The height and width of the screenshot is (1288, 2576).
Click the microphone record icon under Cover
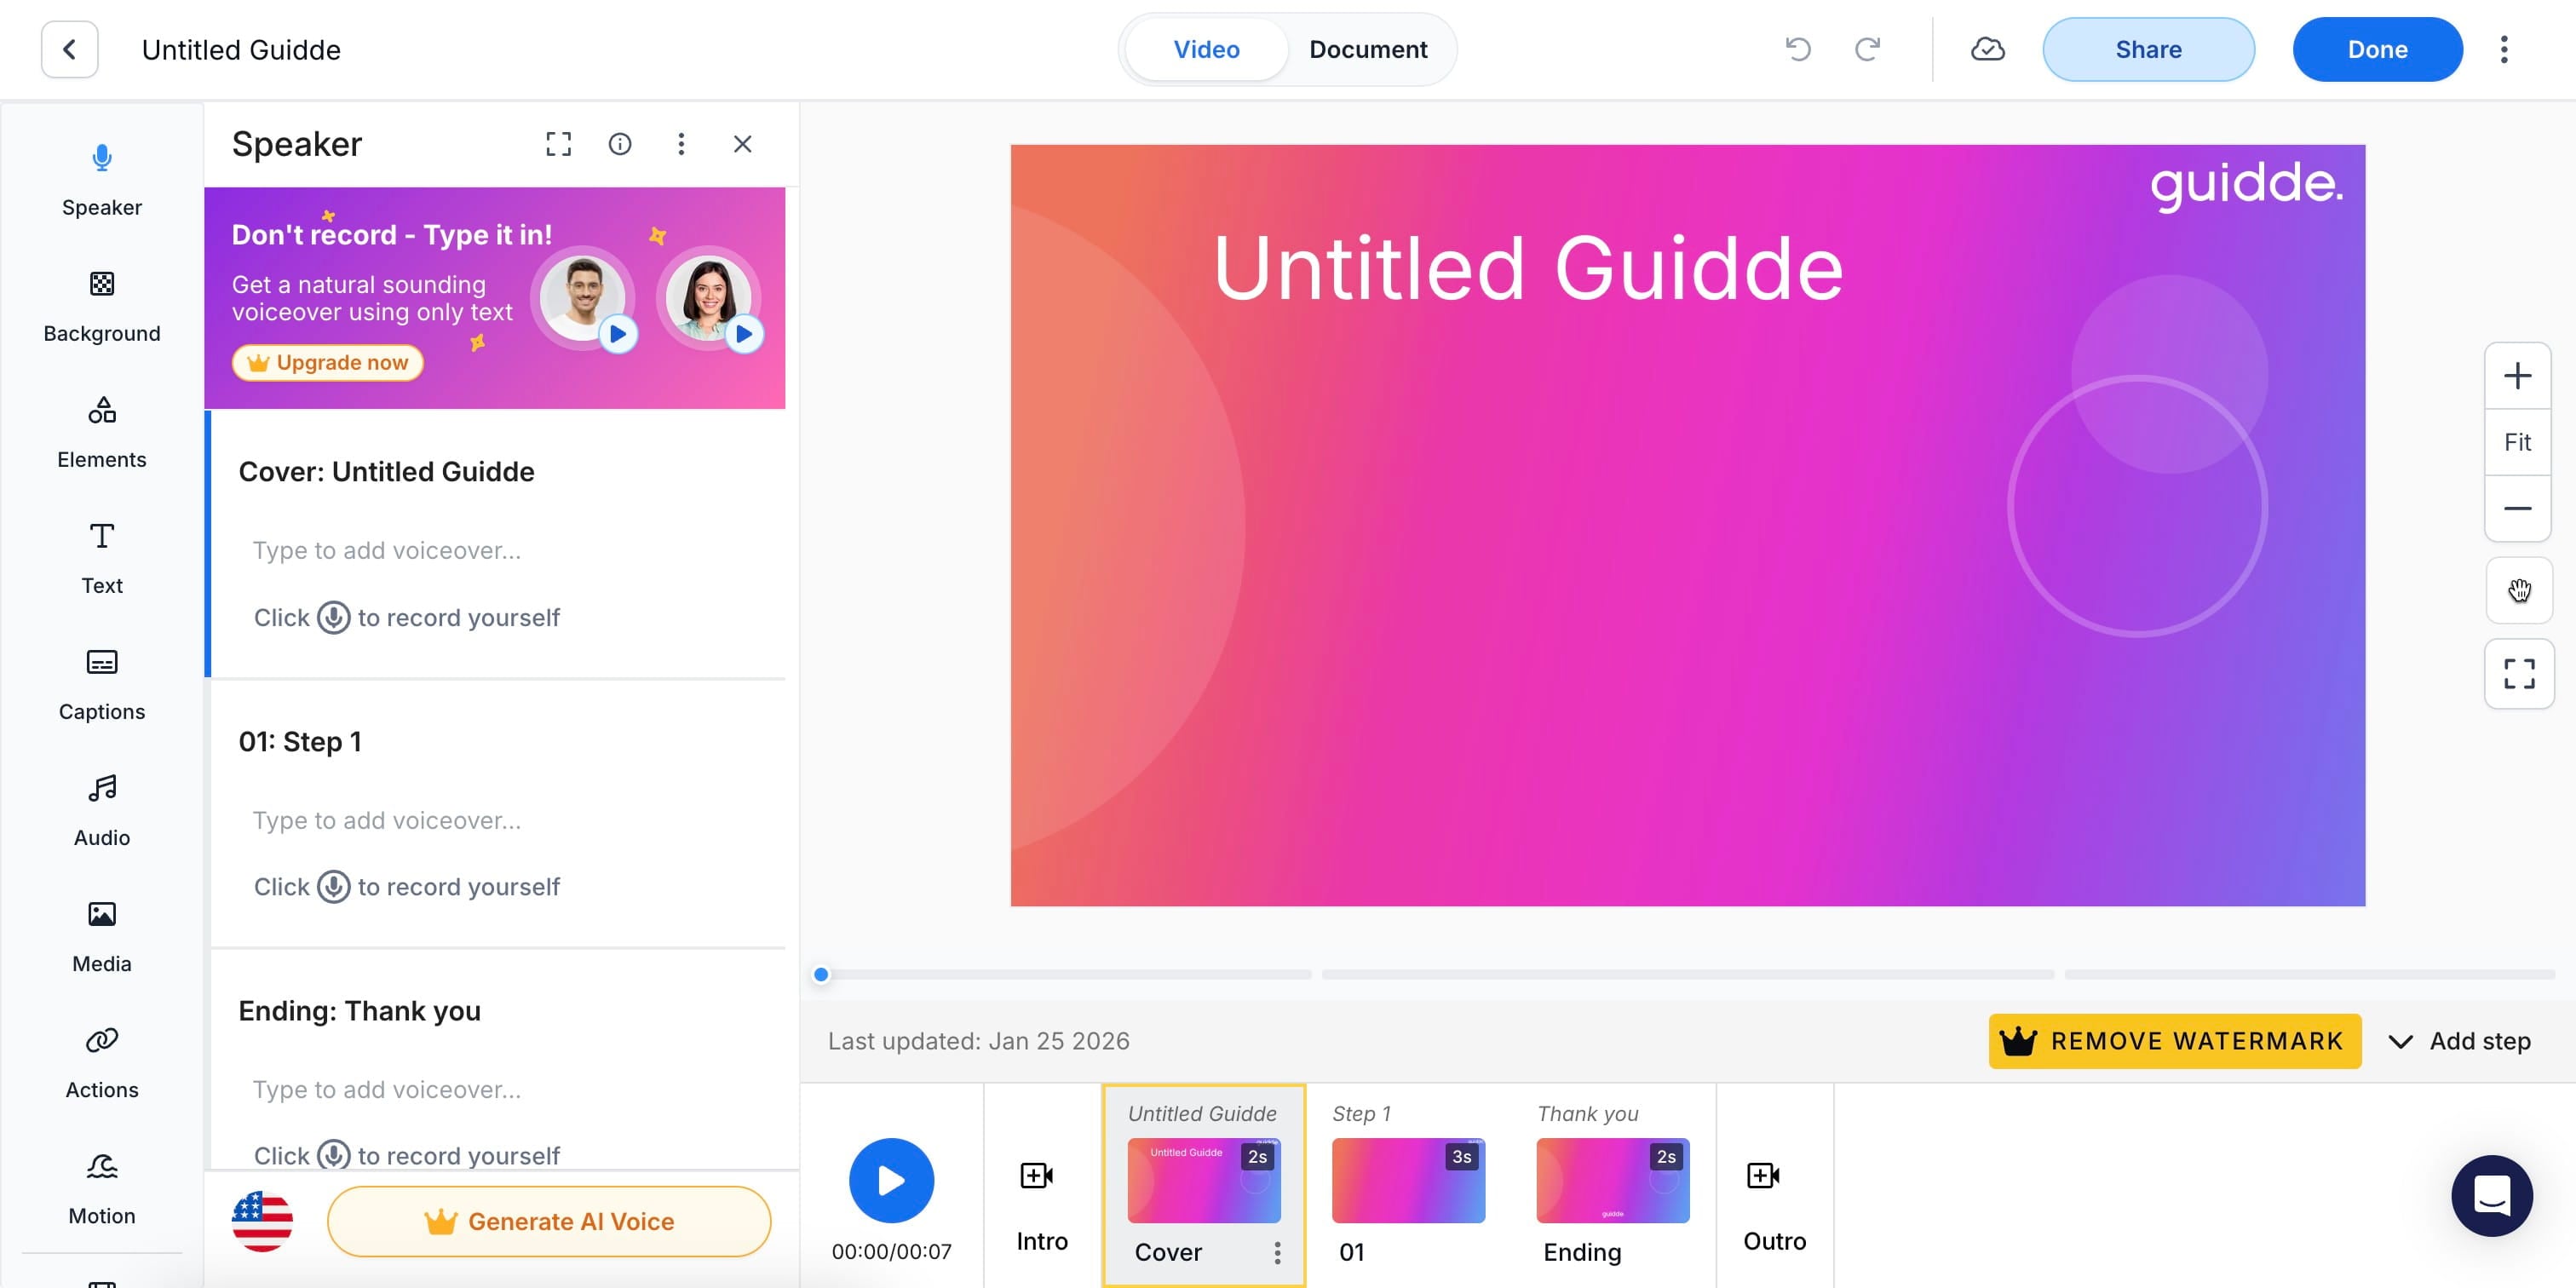tap(333, 617)
